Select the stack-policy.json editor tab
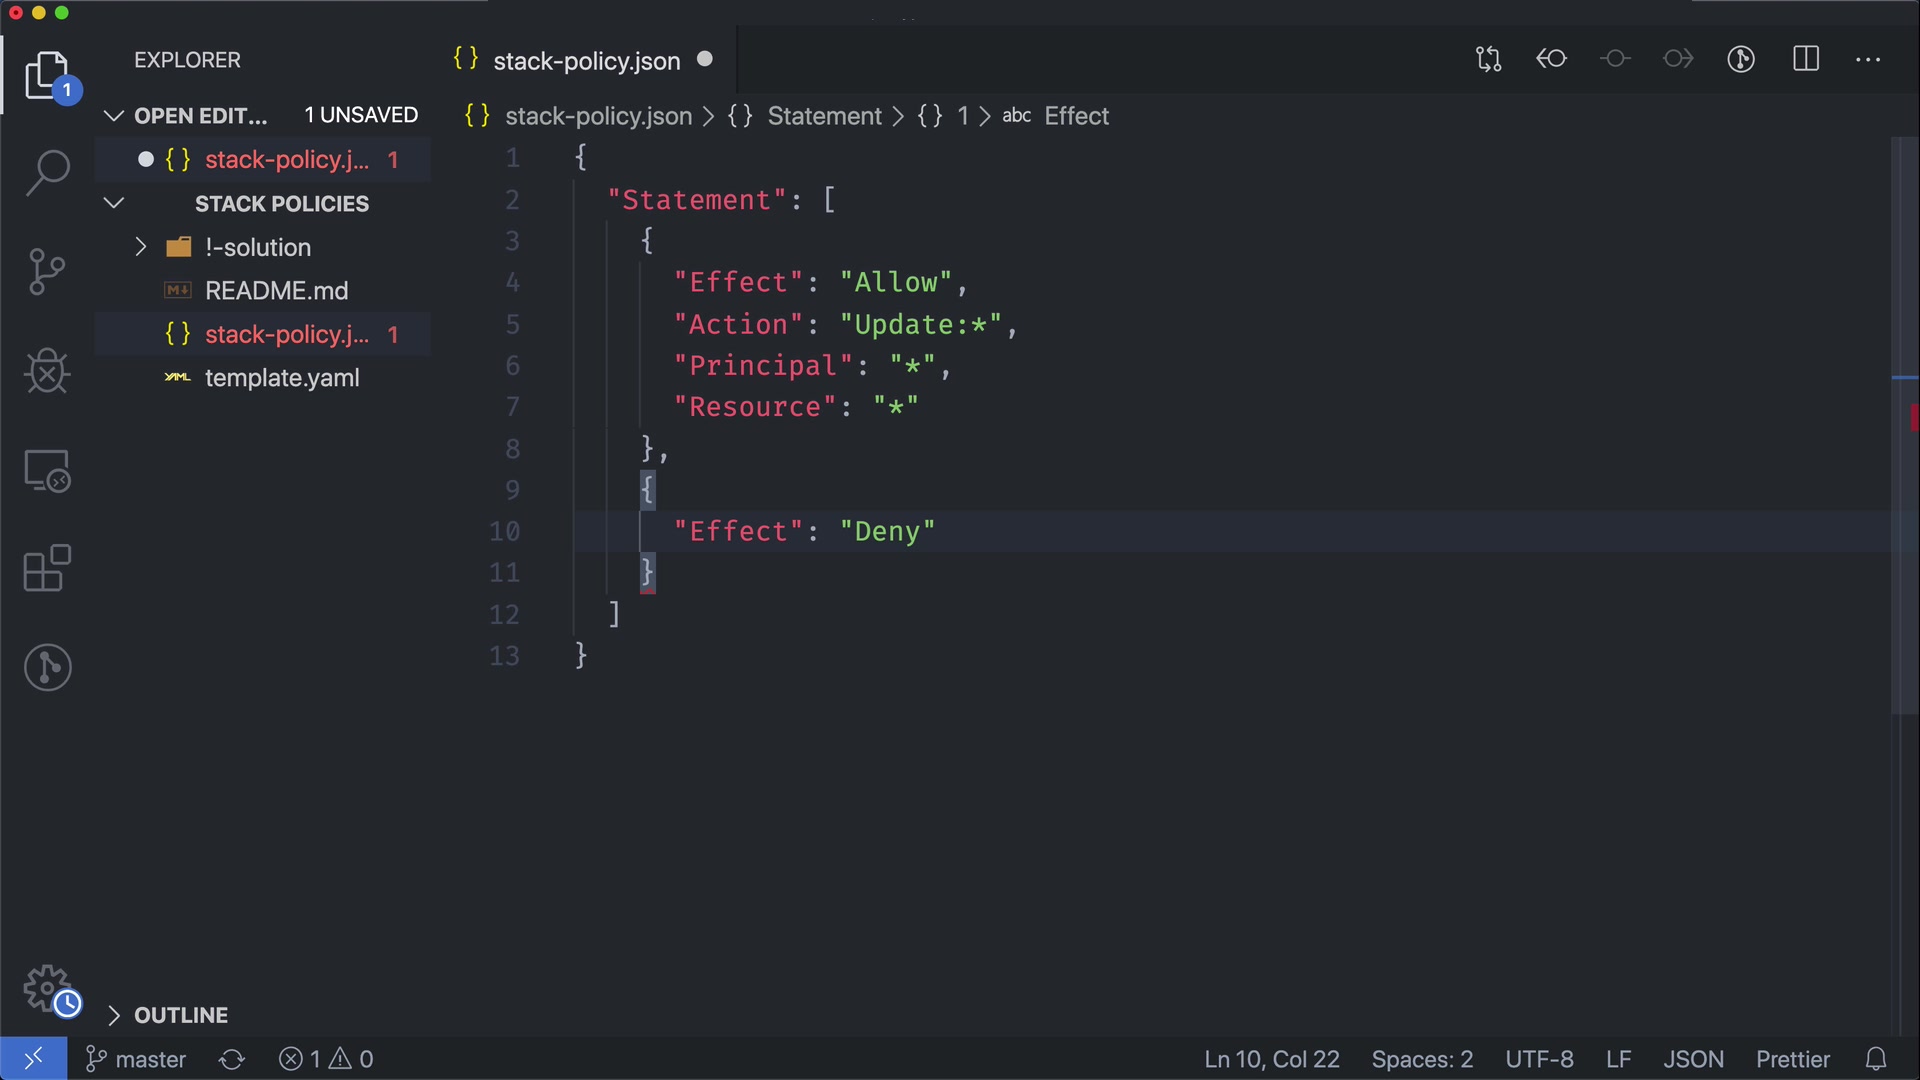 pos(586,61)
